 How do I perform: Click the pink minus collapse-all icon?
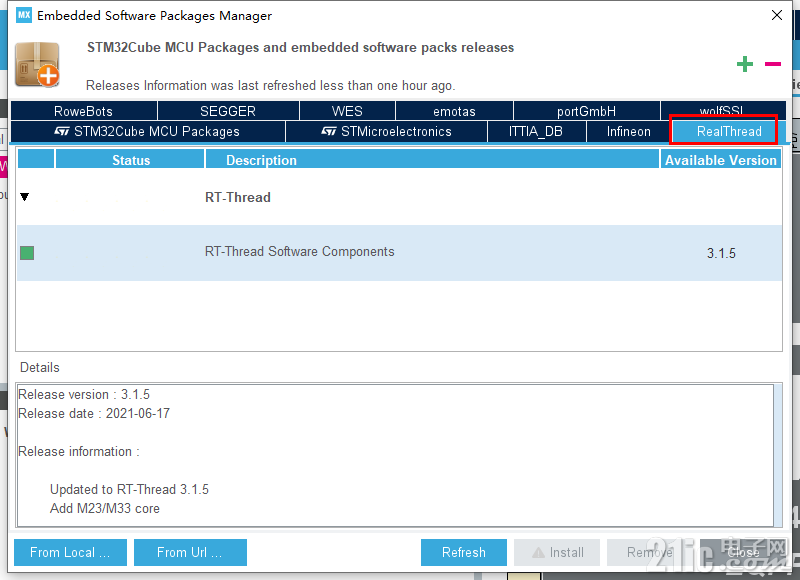[773, 64]
